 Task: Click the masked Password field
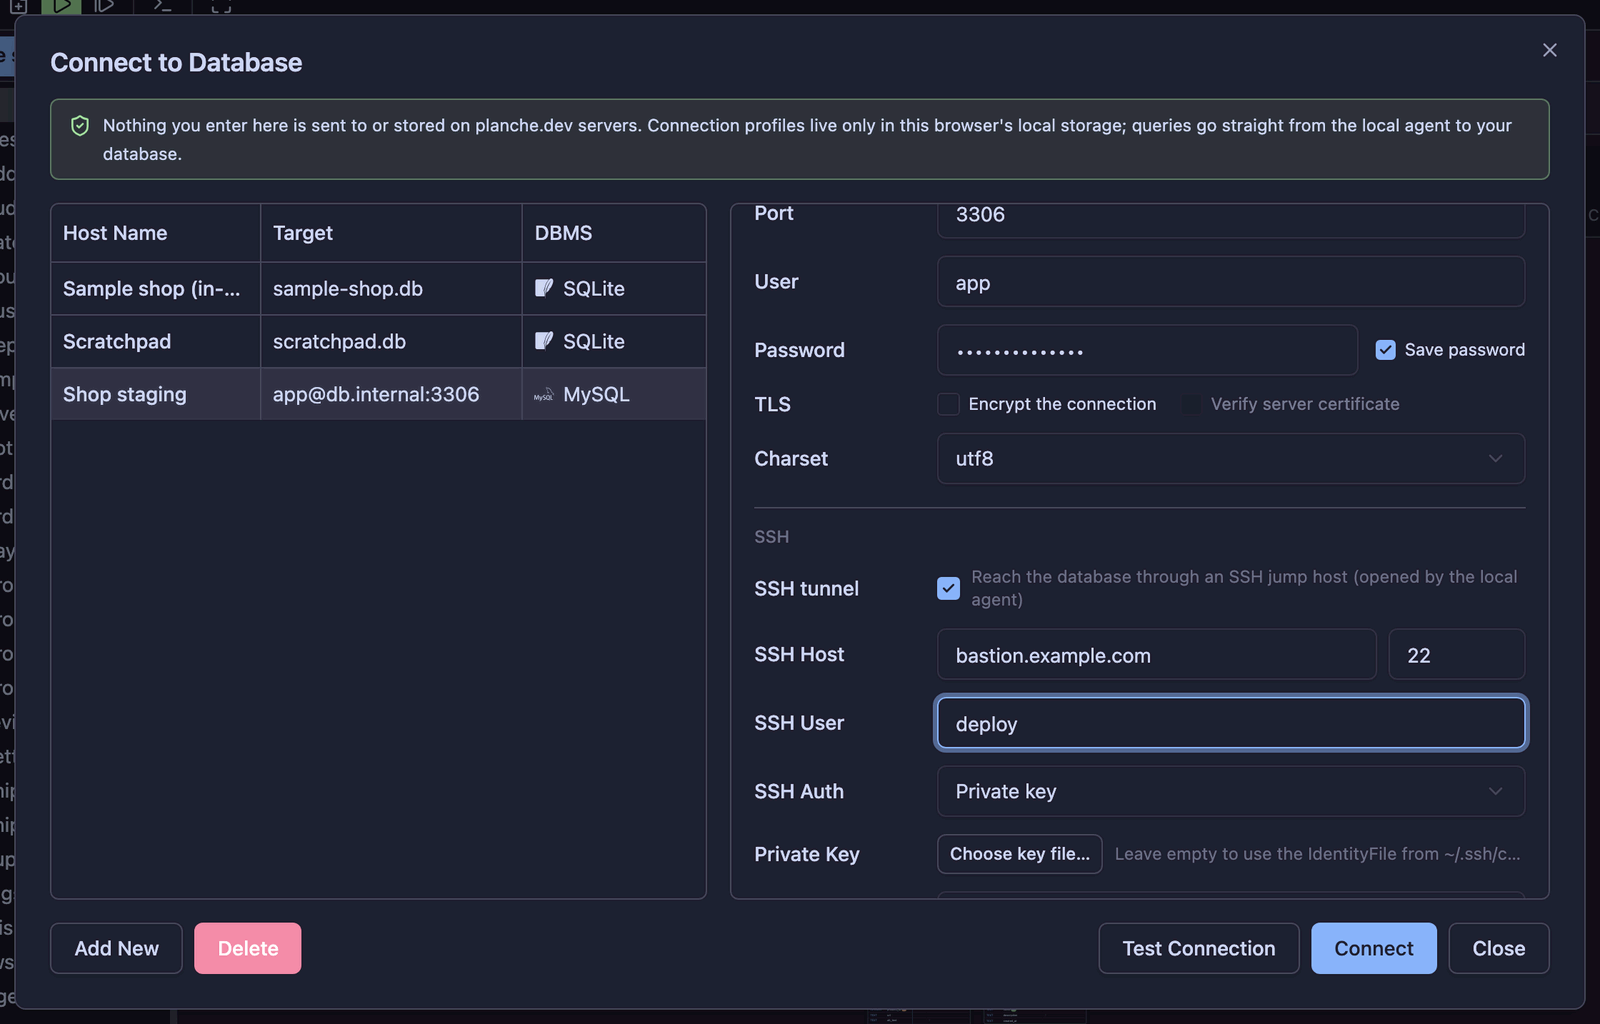[1147, 350]
